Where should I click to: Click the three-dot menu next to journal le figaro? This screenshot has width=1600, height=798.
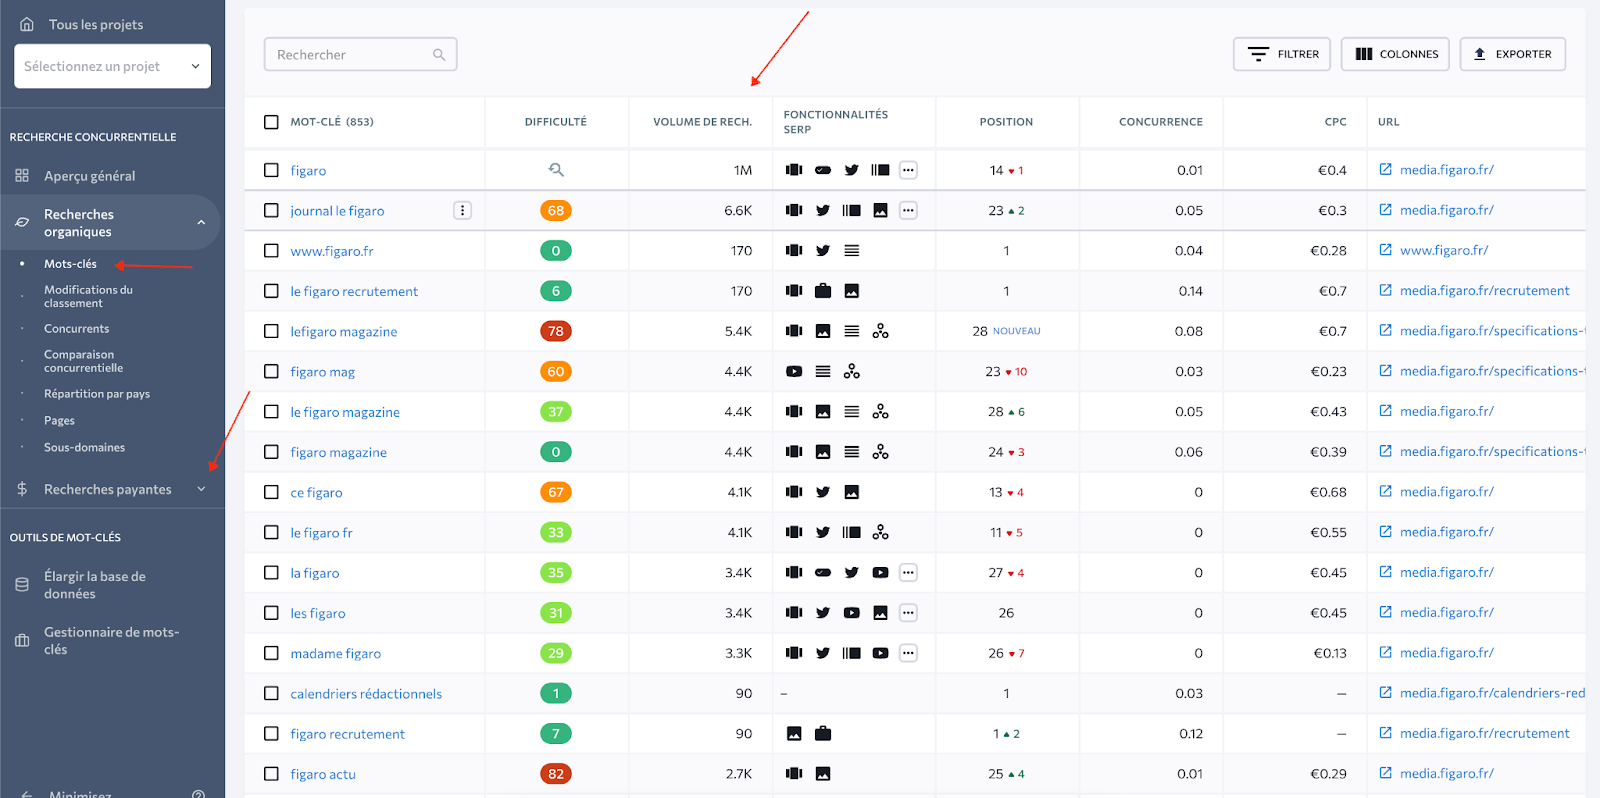click(x=462, y=210)
